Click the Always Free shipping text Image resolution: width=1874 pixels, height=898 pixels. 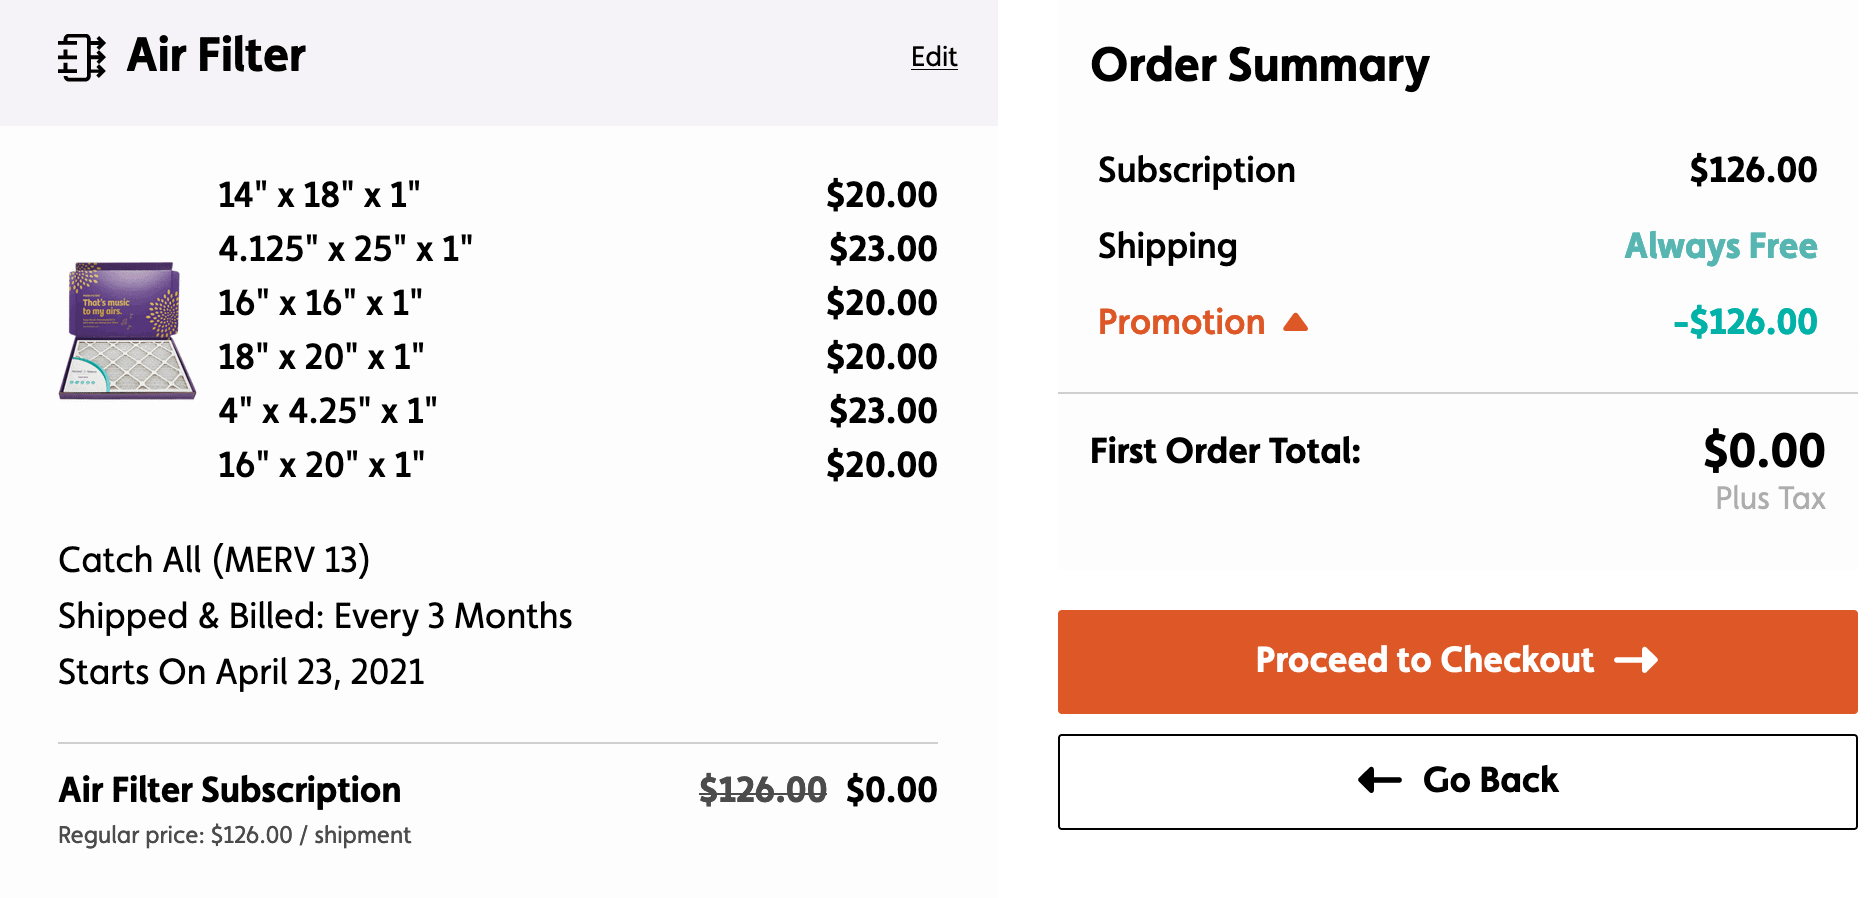point(1720,246)
